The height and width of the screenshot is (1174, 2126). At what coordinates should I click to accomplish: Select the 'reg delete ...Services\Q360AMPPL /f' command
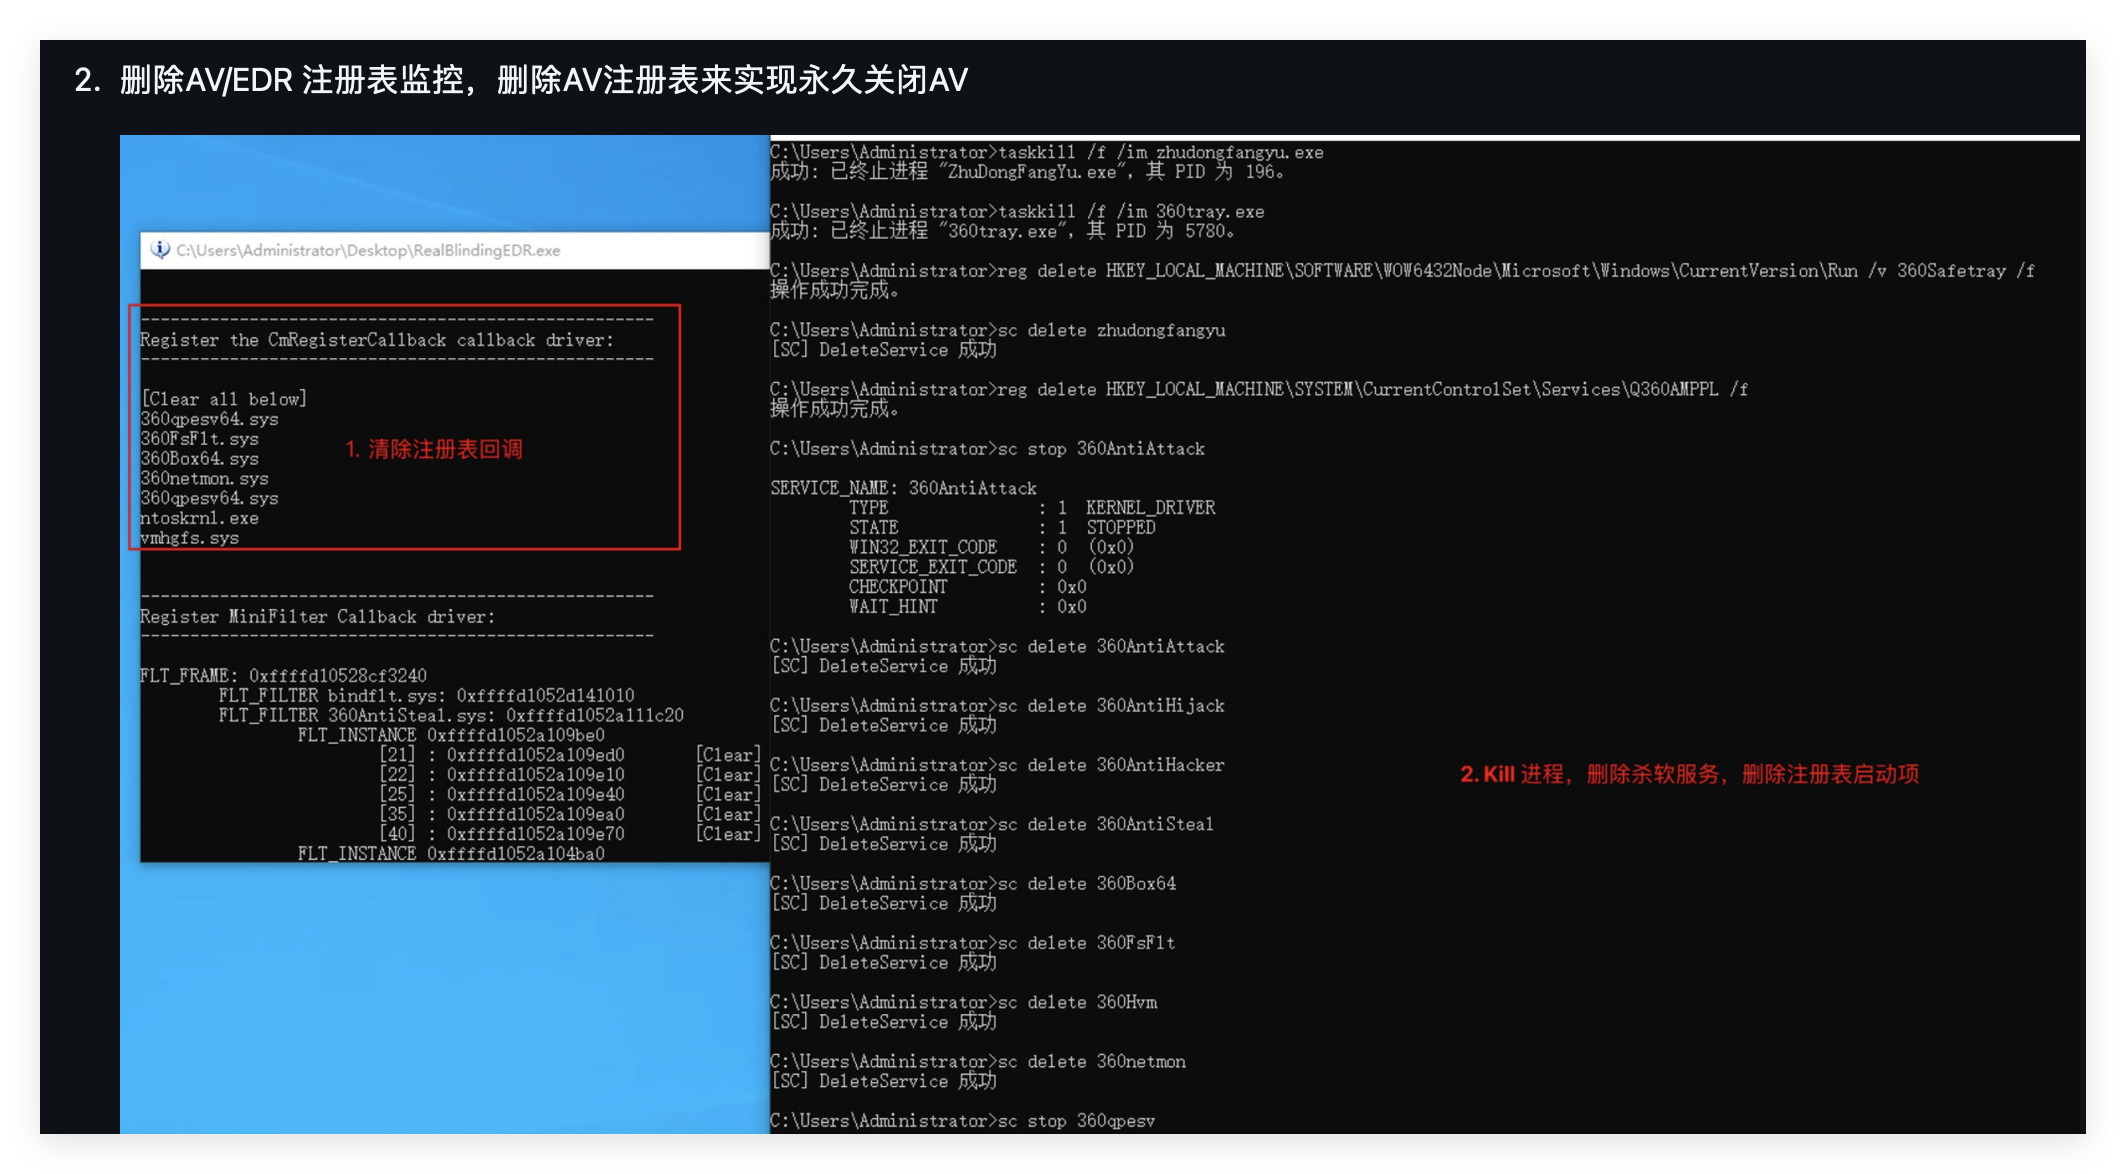[x=1373, y=390]
